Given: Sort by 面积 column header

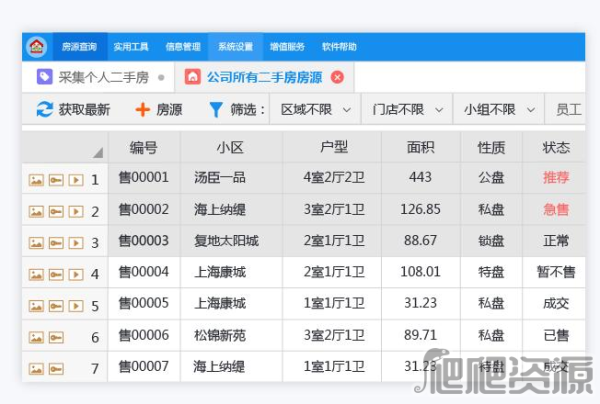Looking at the screenshot, I should 421,147.
